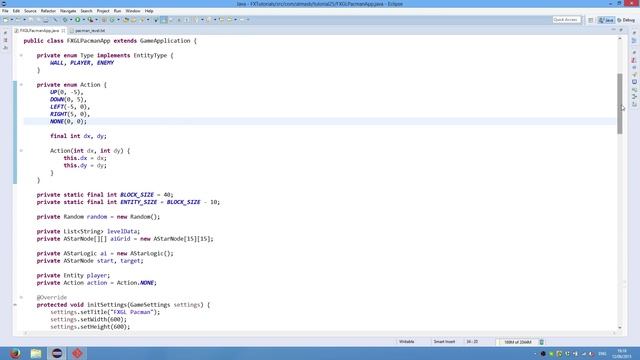
Task: Click the Eclipse icon on the taskbar
Action: (x=57, y=353)
